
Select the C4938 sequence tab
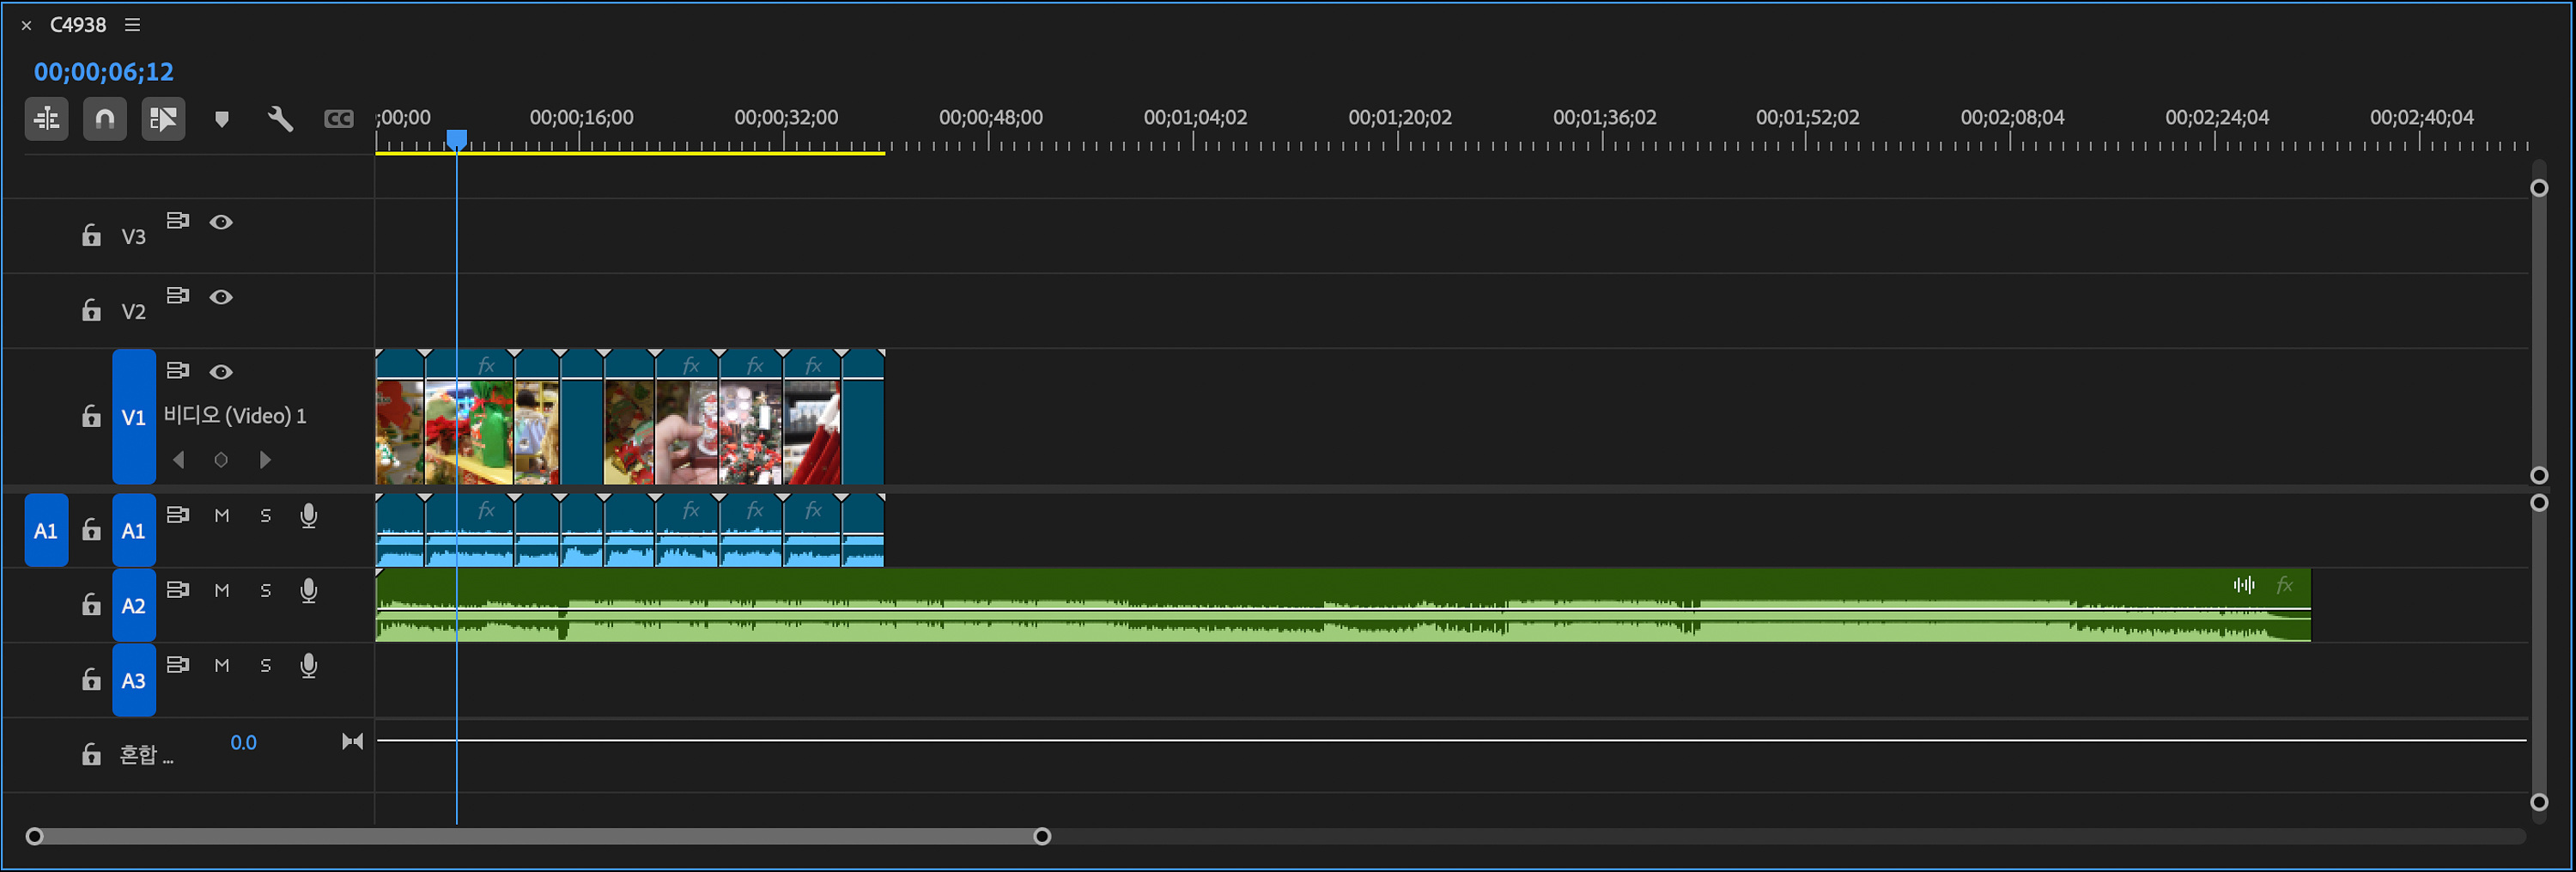[78, 25]
